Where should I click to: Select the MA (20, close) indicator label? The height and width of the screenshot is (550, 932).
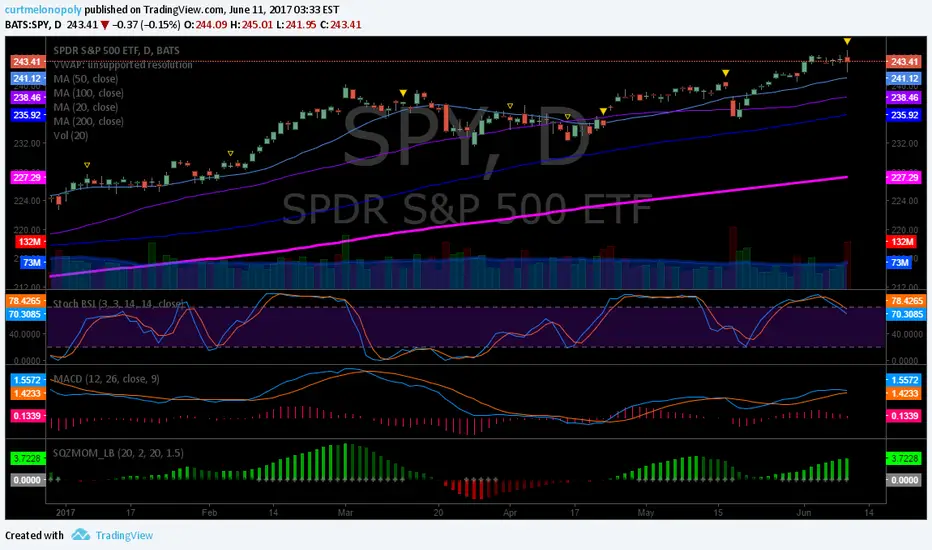click(86, 108)
